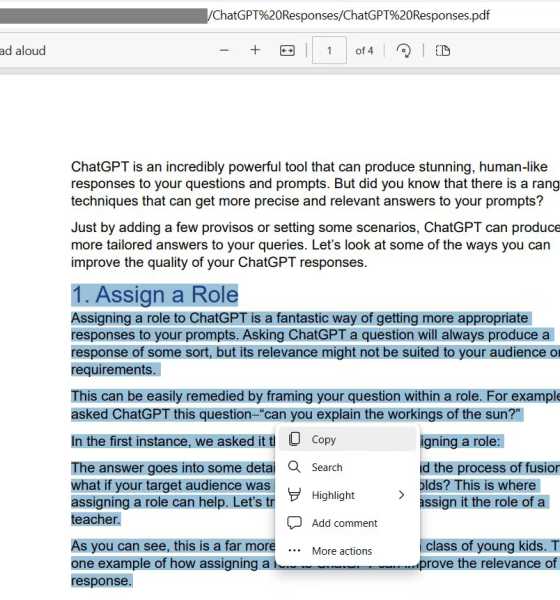
Task: Click the word 'response.' ending the selection
Action: tap(101, 581)
